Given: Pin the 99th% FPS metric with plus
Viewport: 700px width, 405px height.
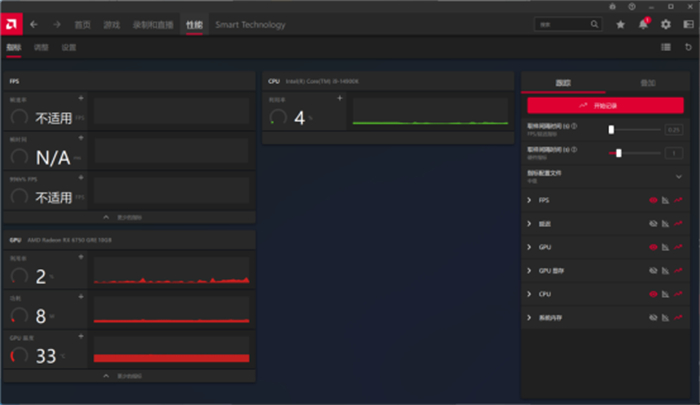Looking at the screenshot, I should 81,178.
